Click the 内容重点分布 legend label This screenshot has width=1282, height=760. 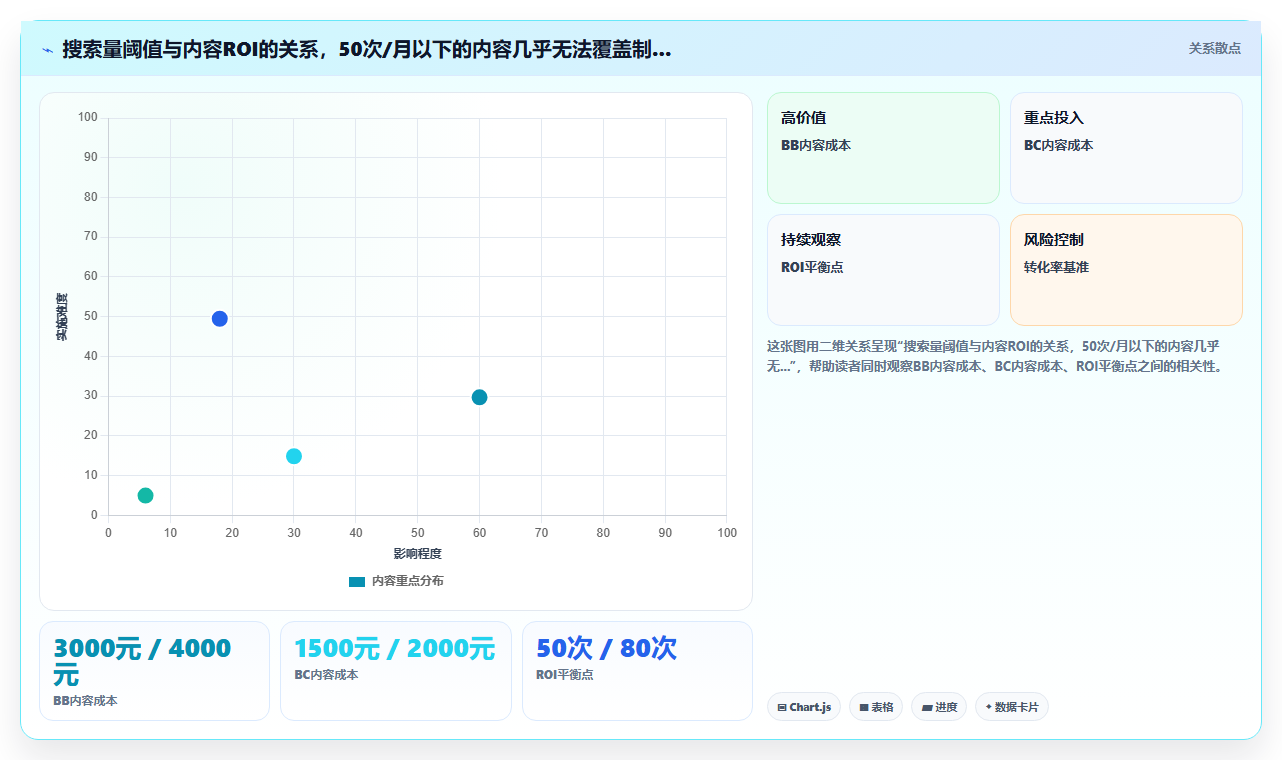(407, 581)
